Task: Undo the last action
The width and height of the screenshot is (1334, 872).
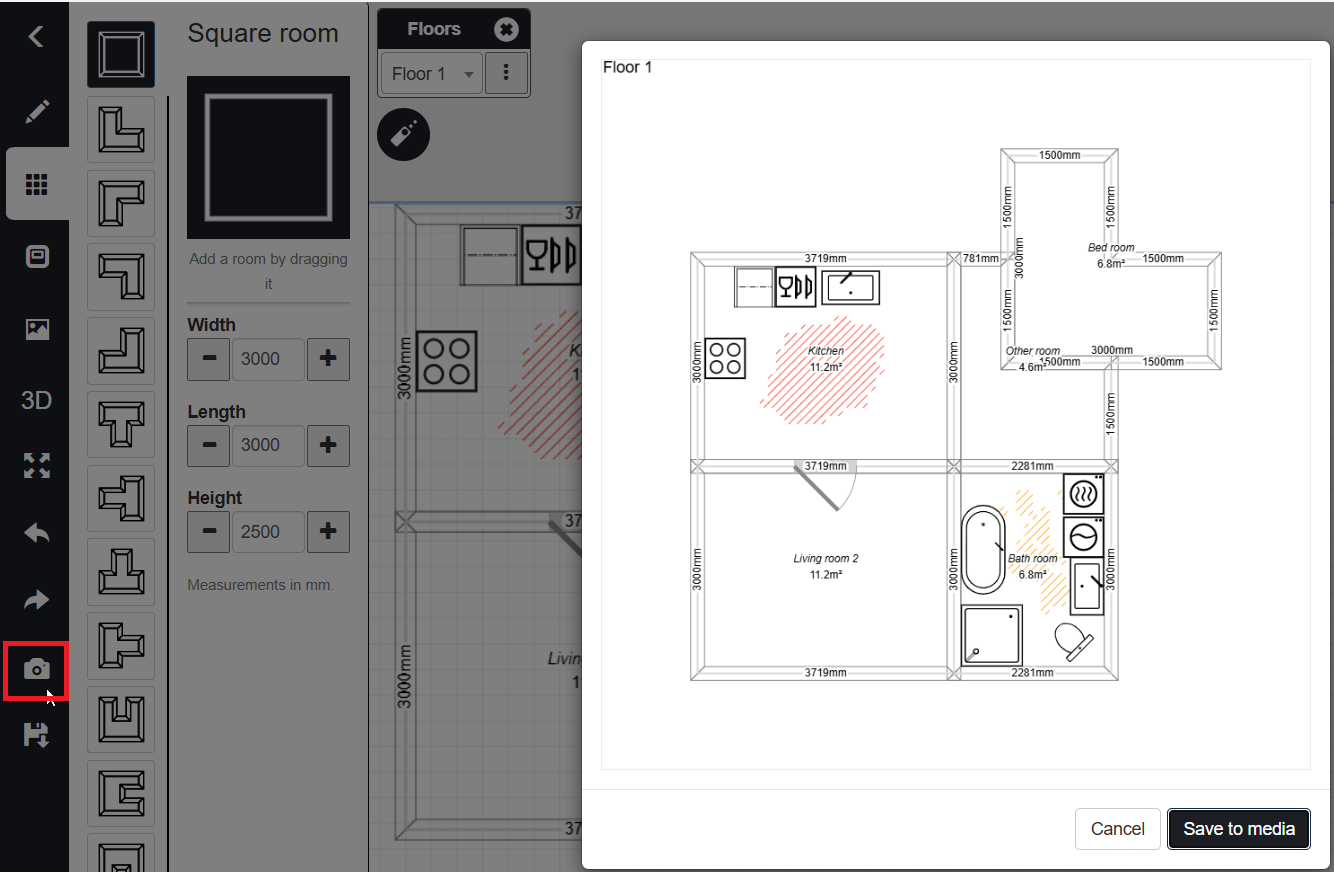Action: [37, 533]
